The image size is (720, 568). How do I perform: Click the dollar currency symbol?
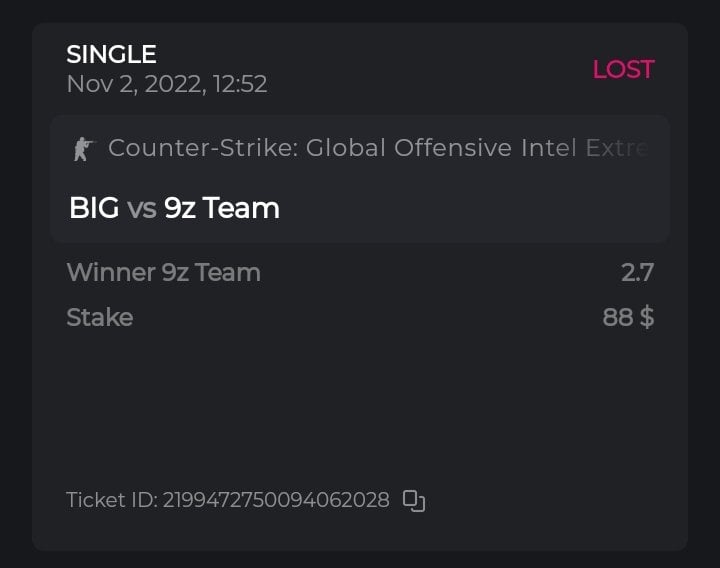tap(647, 318)
